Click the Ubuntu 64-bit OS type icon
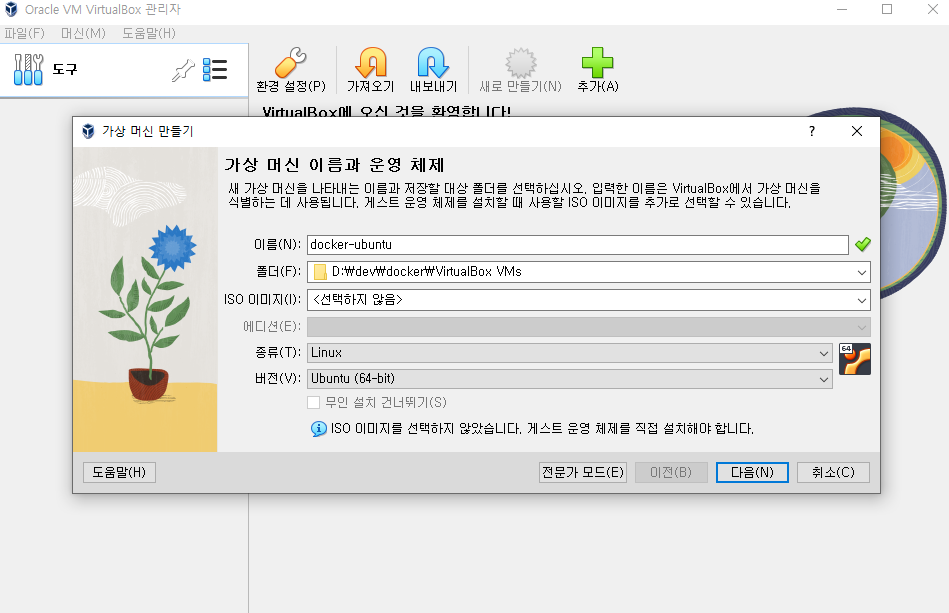Viewport: 949px width, 613px height. pyautogui.click(x=855, y=359)
